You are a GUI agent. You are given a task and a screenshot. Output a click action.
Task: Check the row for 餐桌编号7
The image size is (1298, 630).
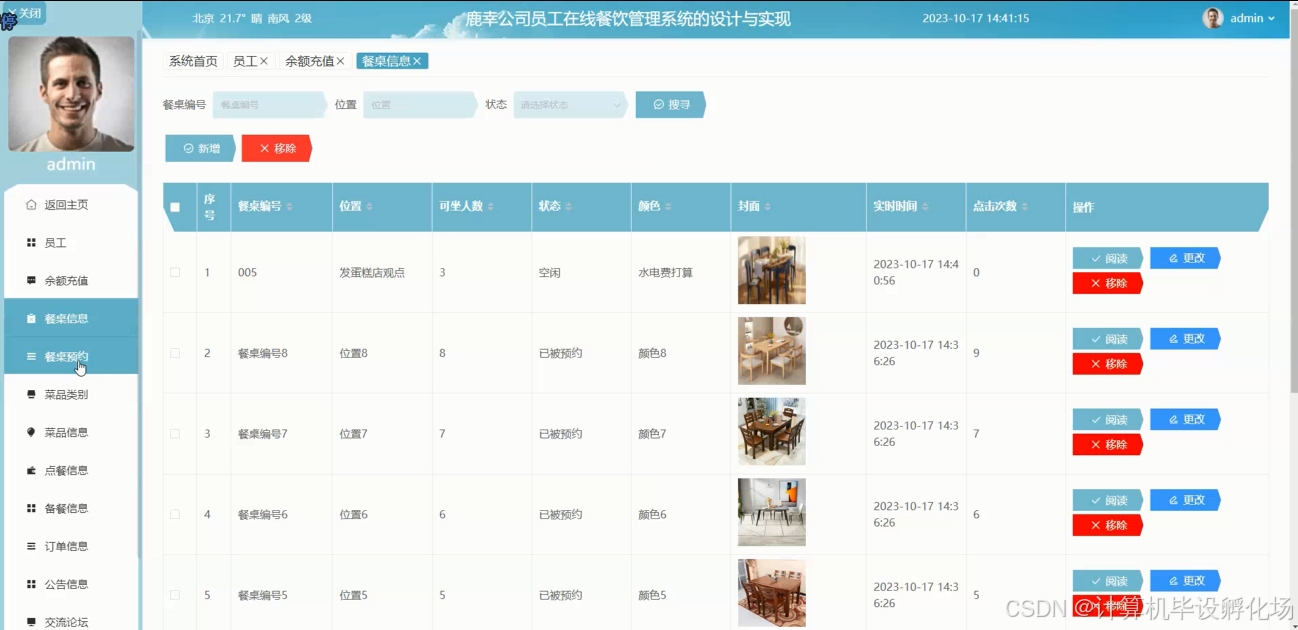[x=175, y=434]
